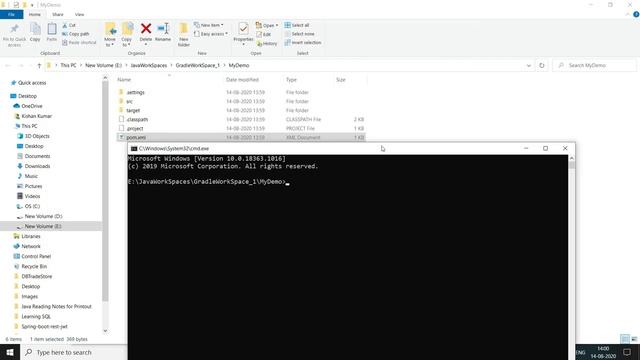Select OneDrive in the navigation pane
Viewport: 640px width, 360px height.
coord(32,106)
